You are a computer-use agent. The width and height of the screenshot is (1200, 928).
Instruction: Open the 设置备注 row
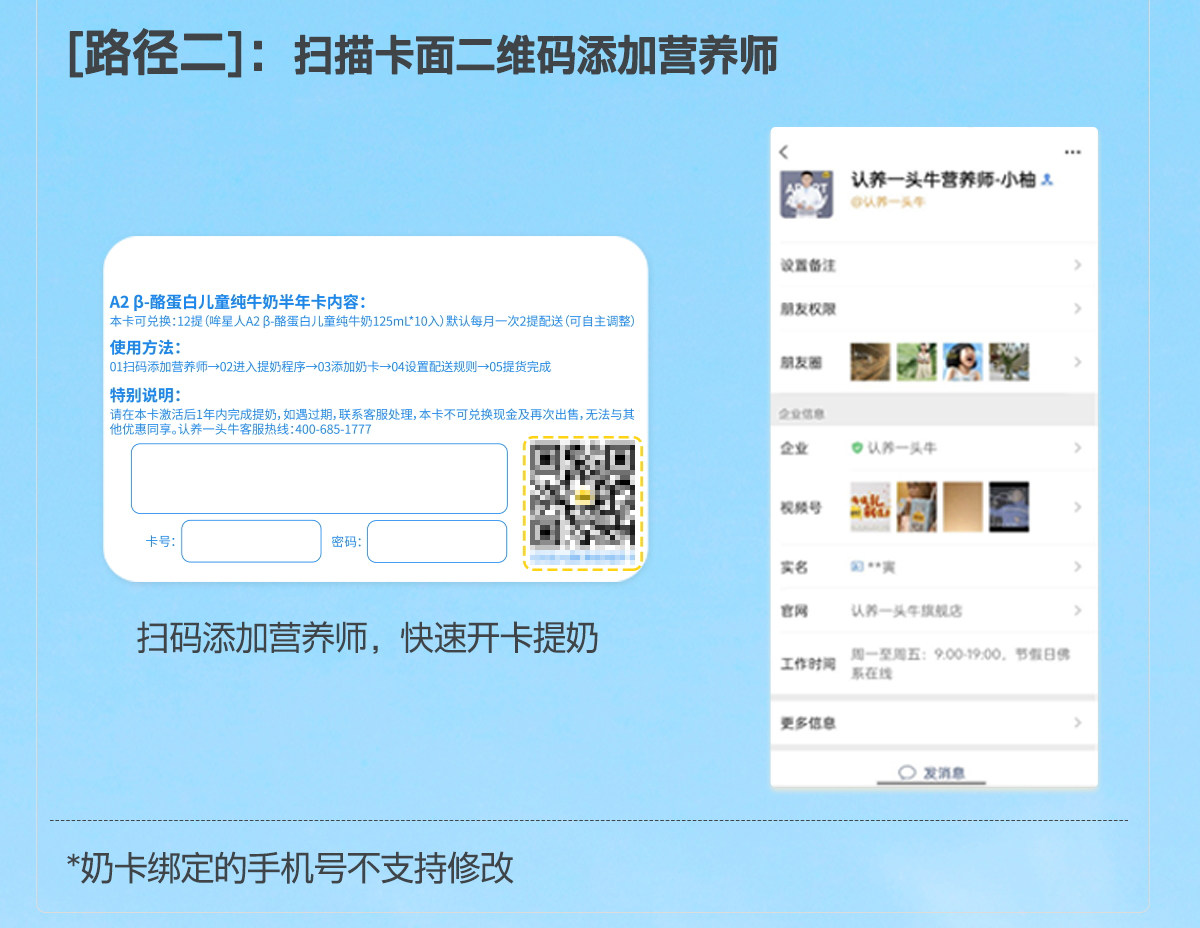coord(933,265)
